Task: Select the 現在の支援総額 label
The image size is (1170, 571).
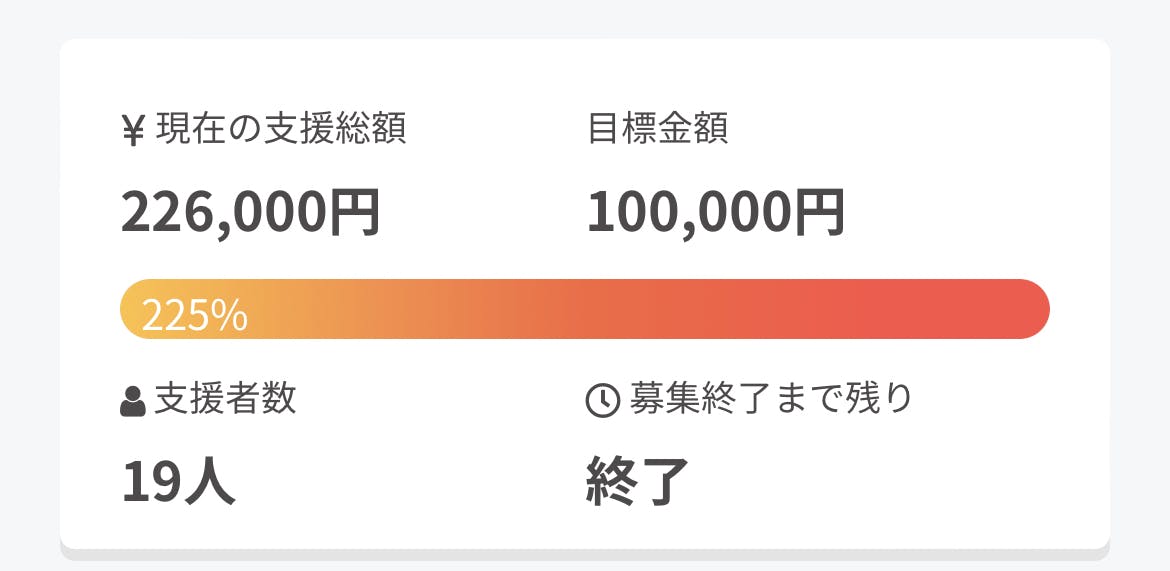Action: point(281,129)
